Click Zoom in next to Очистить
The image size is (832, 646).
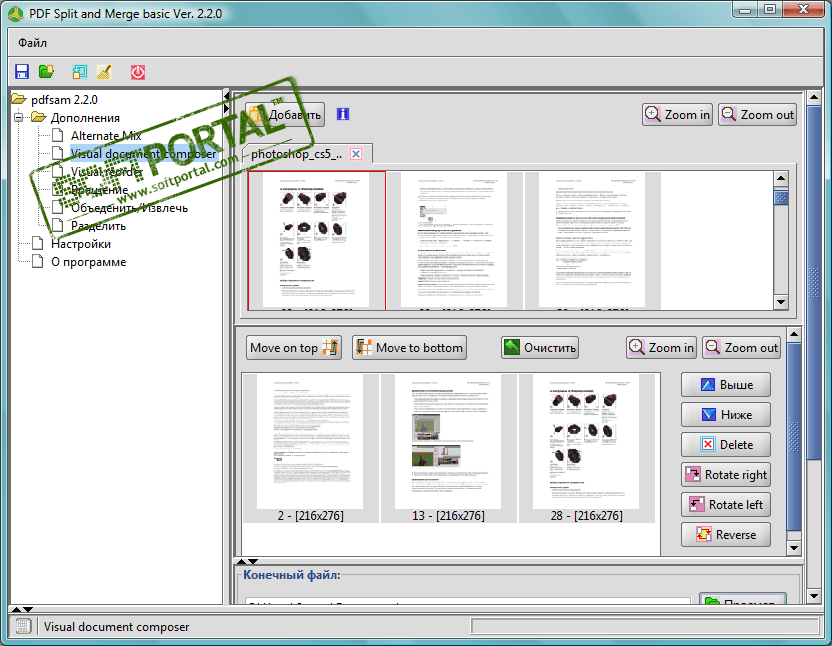coord(661,348)
